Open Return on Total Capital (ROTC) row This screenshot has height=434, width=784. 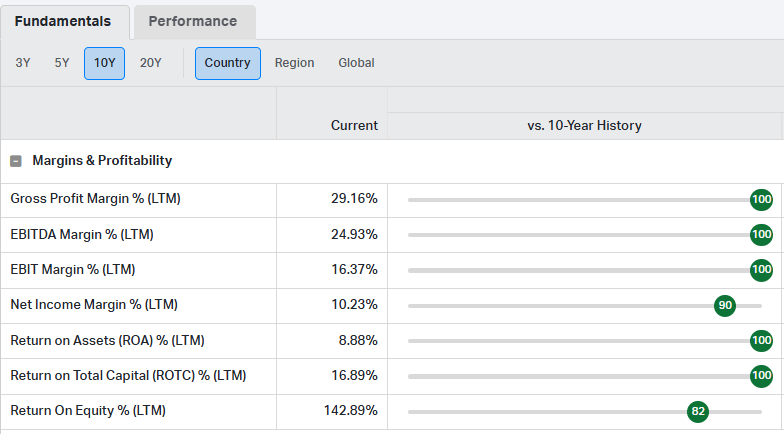pyautogui.click(x=128, y=376)
